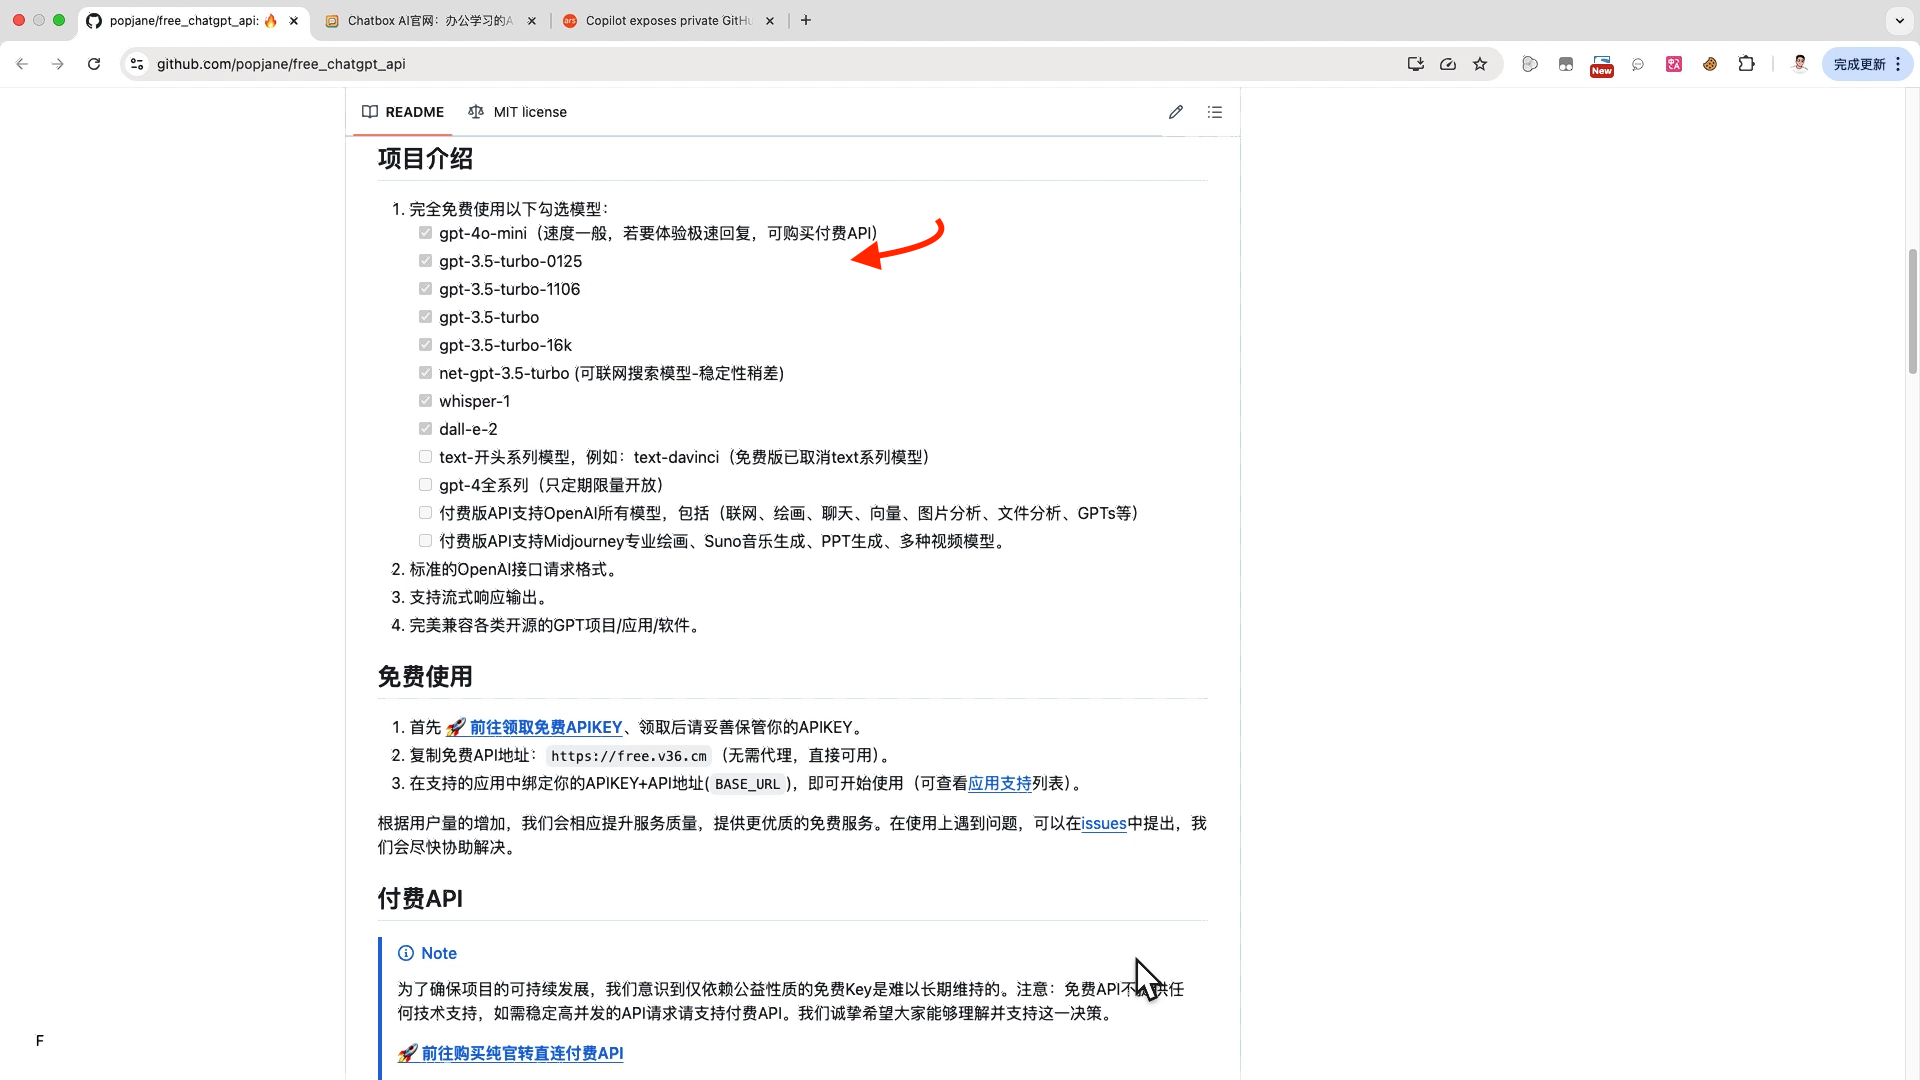Toggle the gpt-4全系列 checkbox
This screenshot has height=1080, width=1920.
425,485
